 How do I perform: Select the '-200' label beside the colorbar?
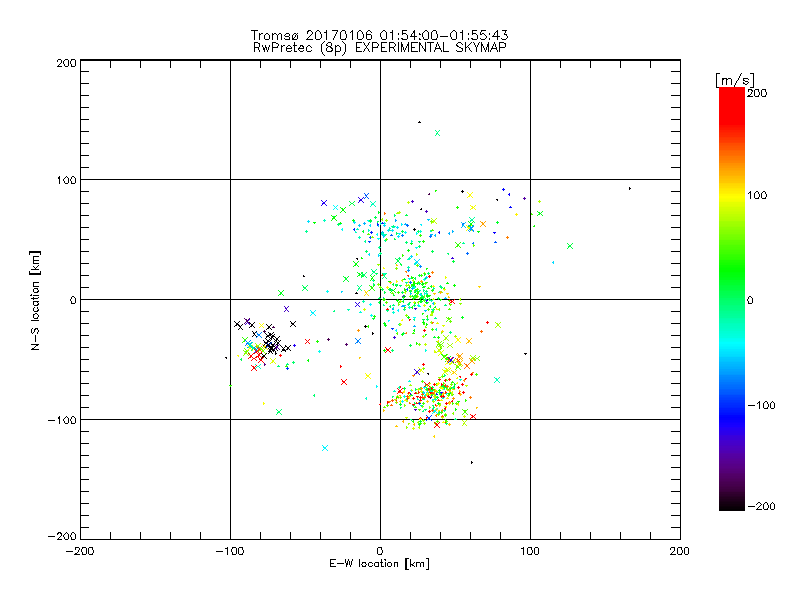(761, 506)
